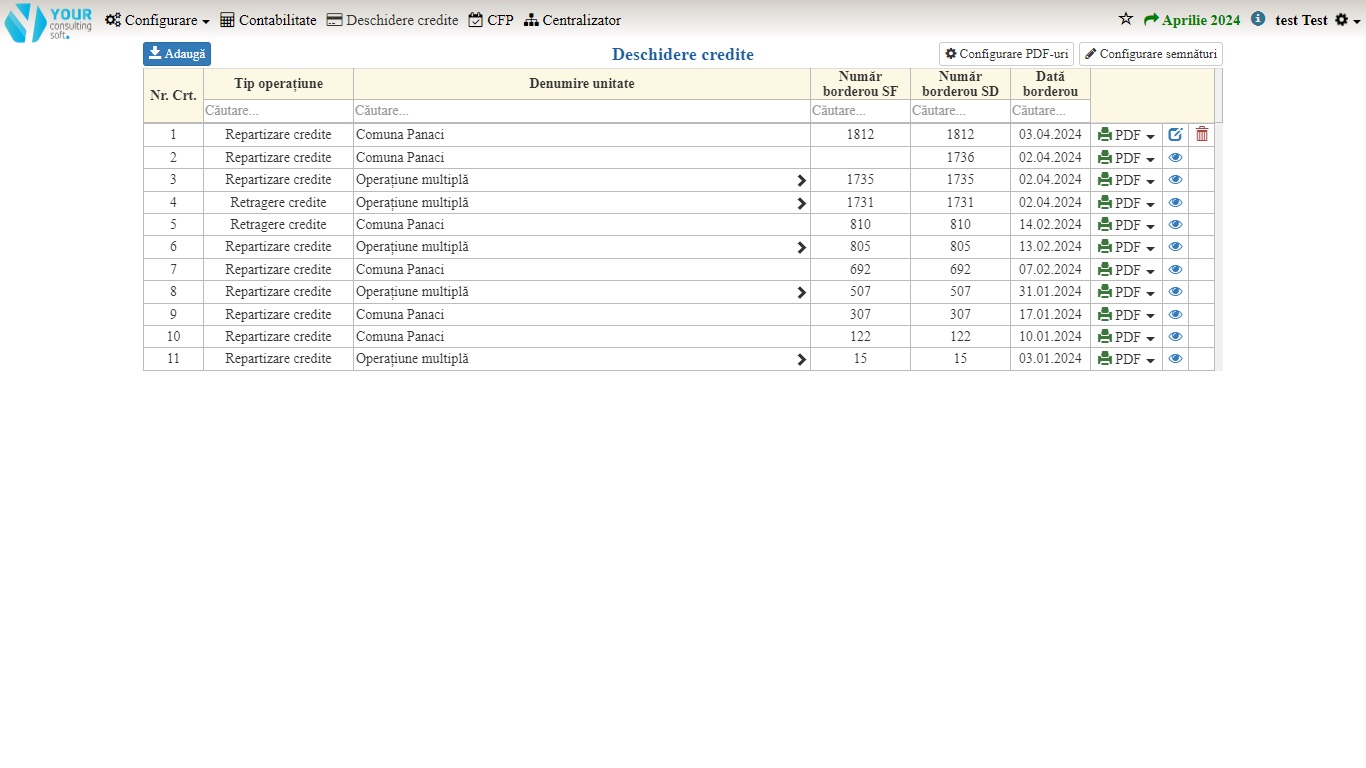Click the Denumire unitate search field
1366x768 pixels.
click(581, 111)
